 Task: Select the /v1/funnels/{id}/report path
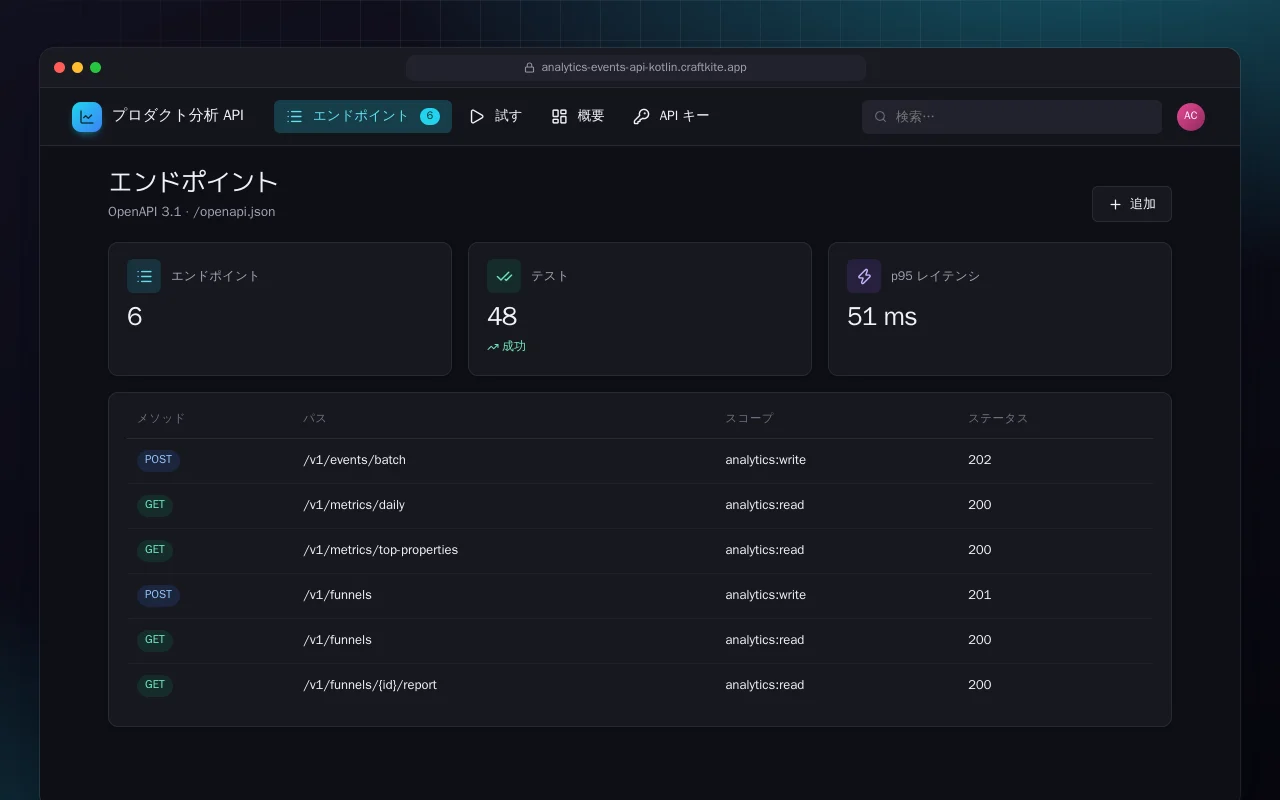(370, 685)
